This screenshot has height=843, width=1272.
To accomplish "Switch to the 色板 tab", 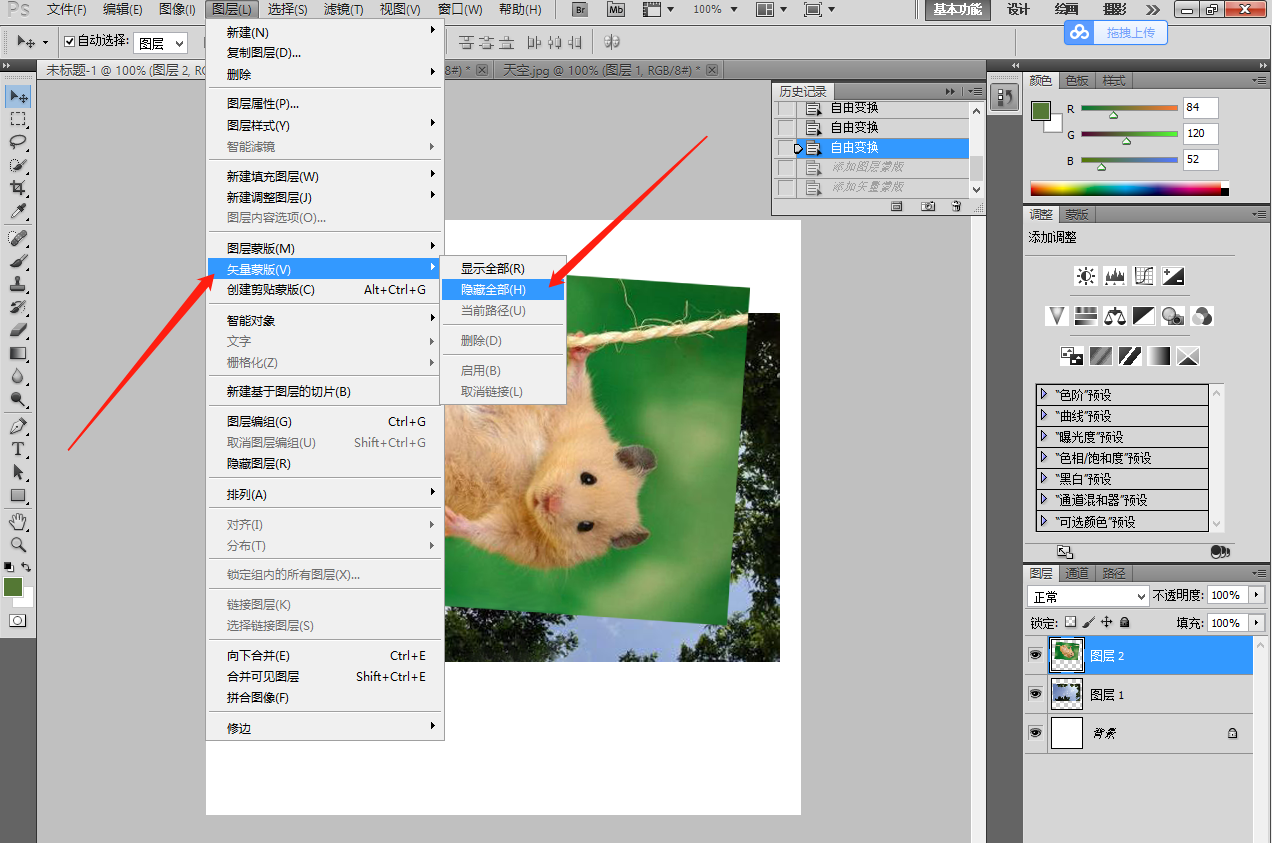I will pyautogui.click(x=1077, y=80).
